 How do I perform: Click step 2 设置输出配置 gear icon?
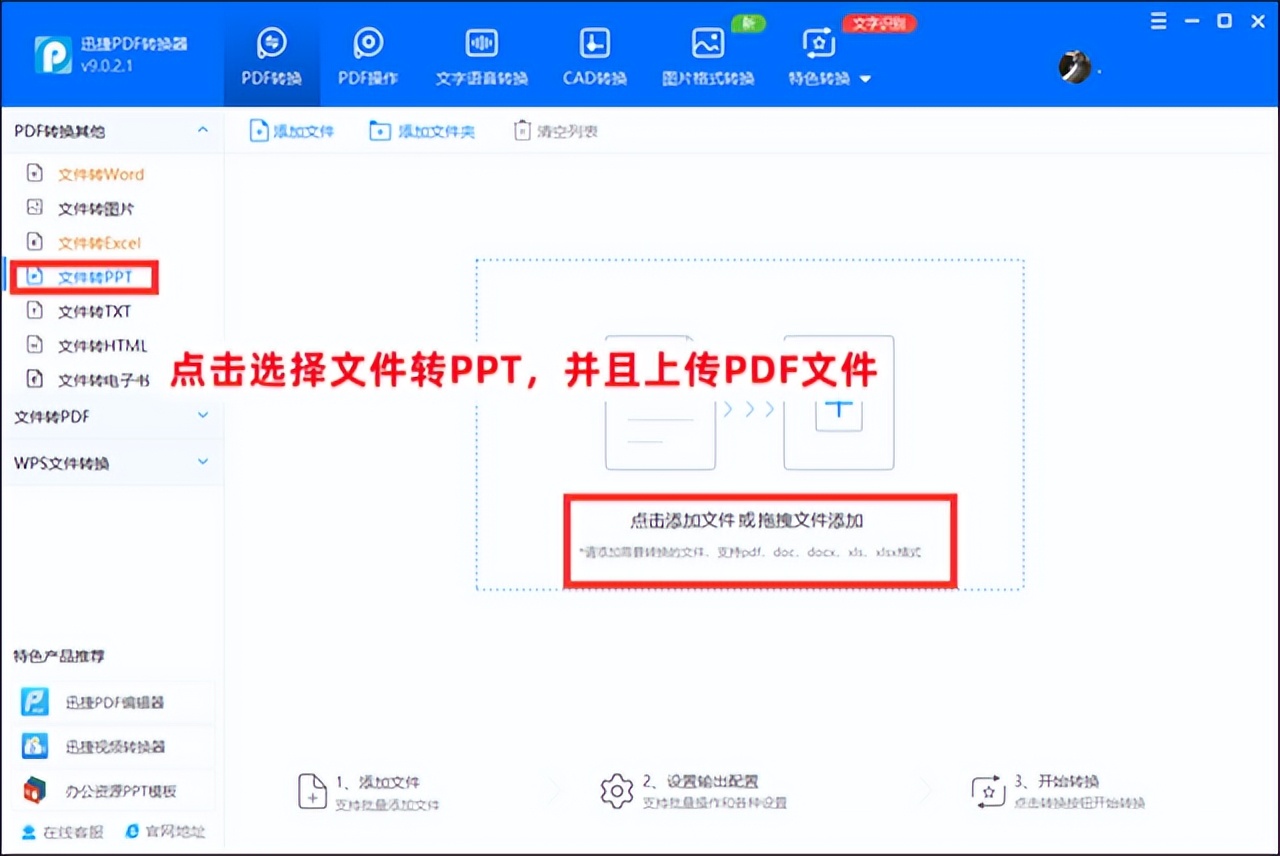click(617, 791)
